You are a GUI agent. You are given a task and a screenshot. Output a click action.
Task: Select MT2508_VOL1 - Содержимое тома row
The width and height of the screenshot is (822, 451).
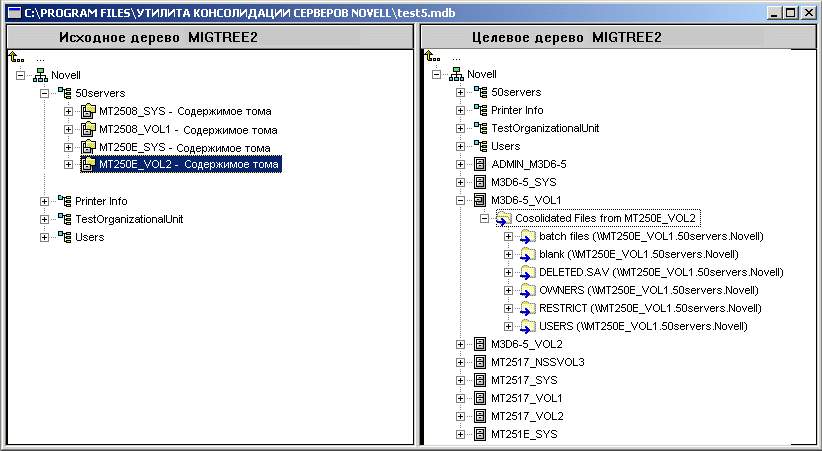[188, 130]
